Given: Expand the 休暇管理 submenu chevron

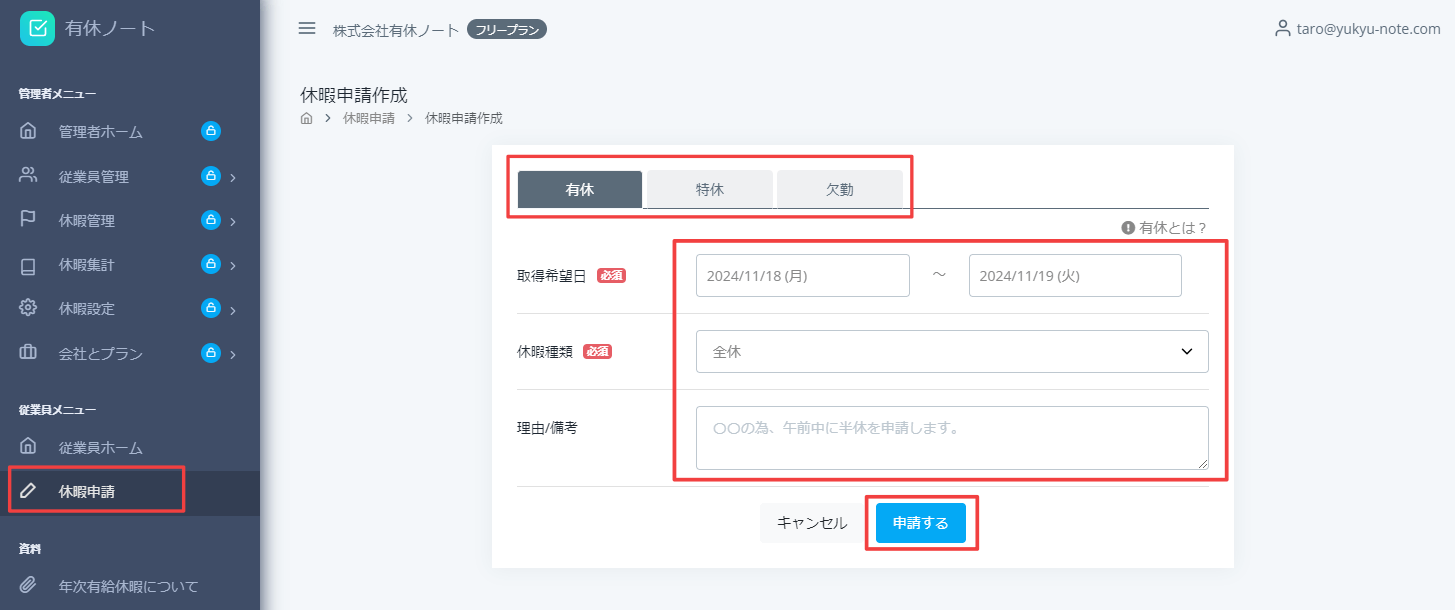Looking at the screenshot, I should tap(233, 221).
